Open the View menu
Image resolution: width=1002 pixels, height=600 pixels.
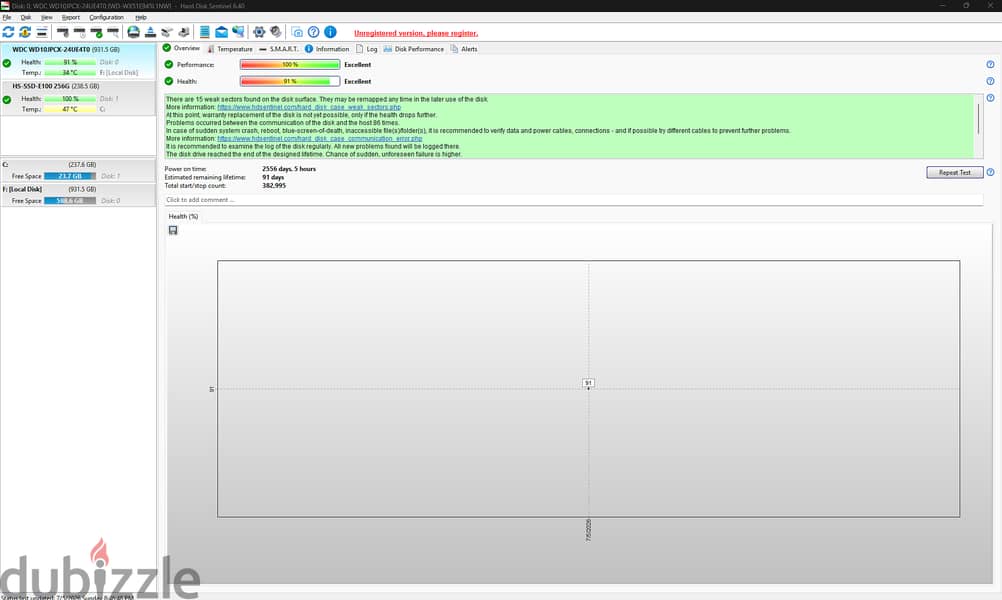(x=47, y=17)
